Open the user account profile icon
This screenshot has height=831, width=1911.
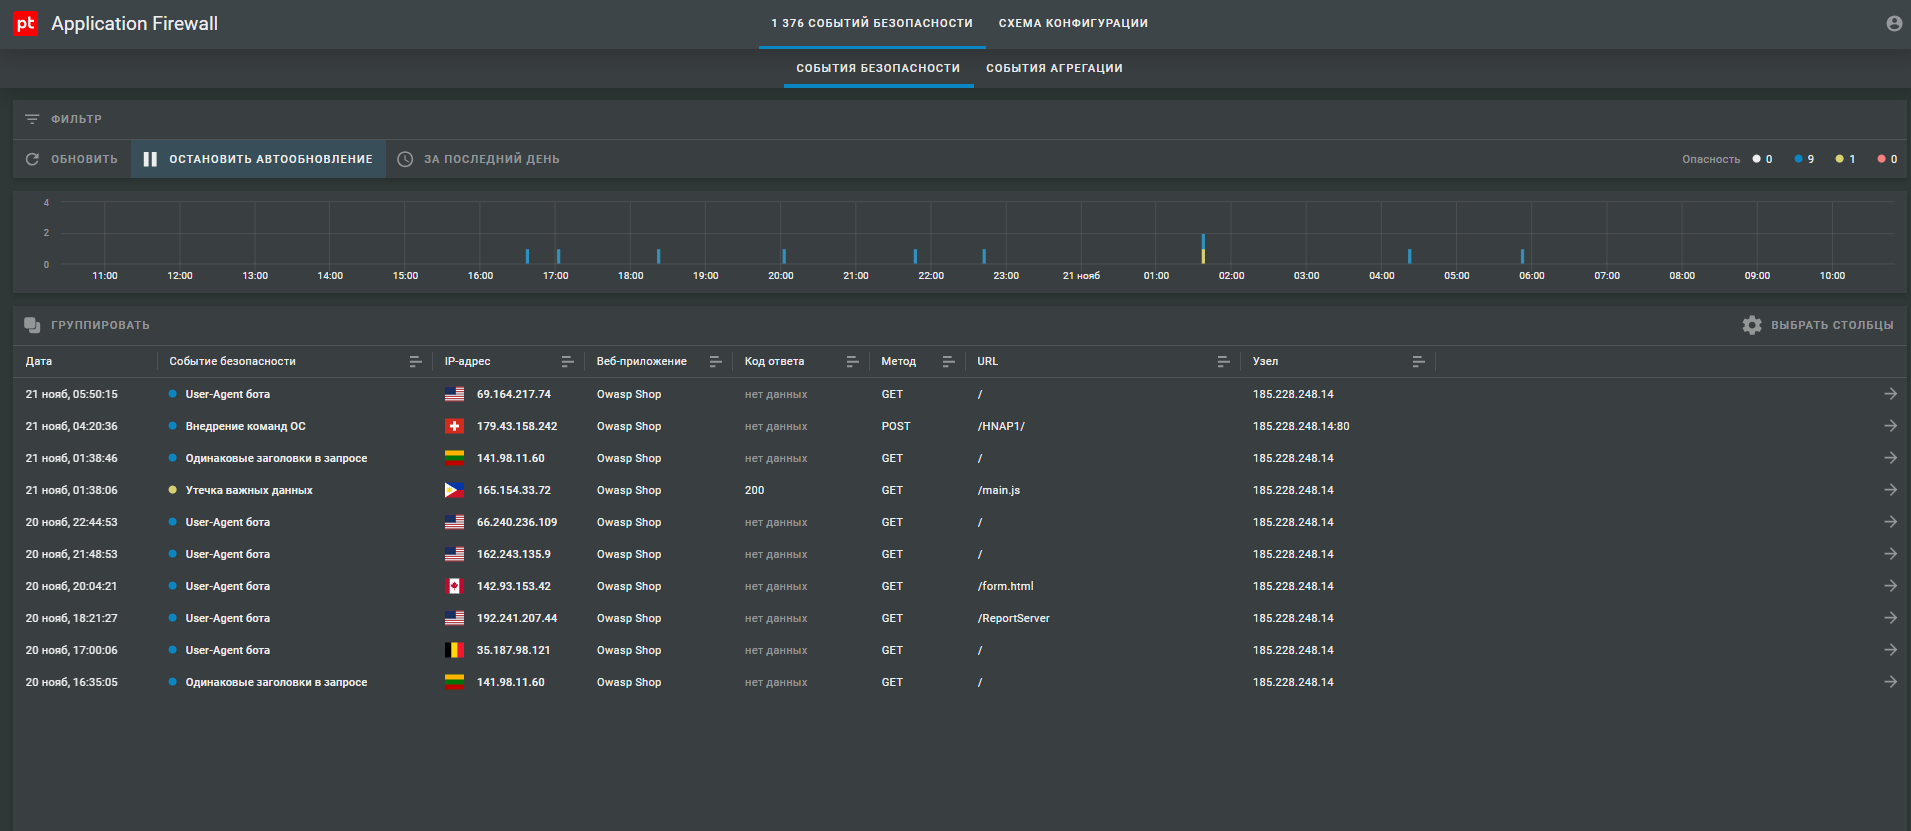(x=1893, y=23)
